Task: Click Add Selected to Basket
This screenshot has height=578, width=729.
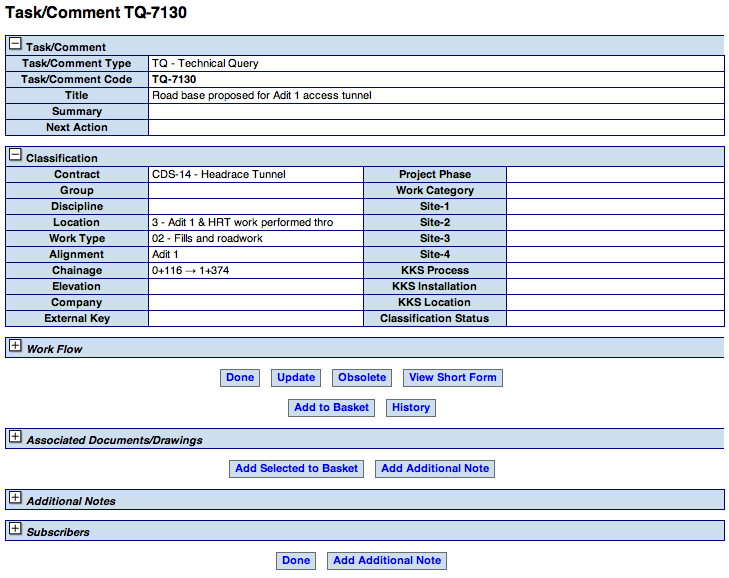Action: pyautogui.click(x=297, y=469)
